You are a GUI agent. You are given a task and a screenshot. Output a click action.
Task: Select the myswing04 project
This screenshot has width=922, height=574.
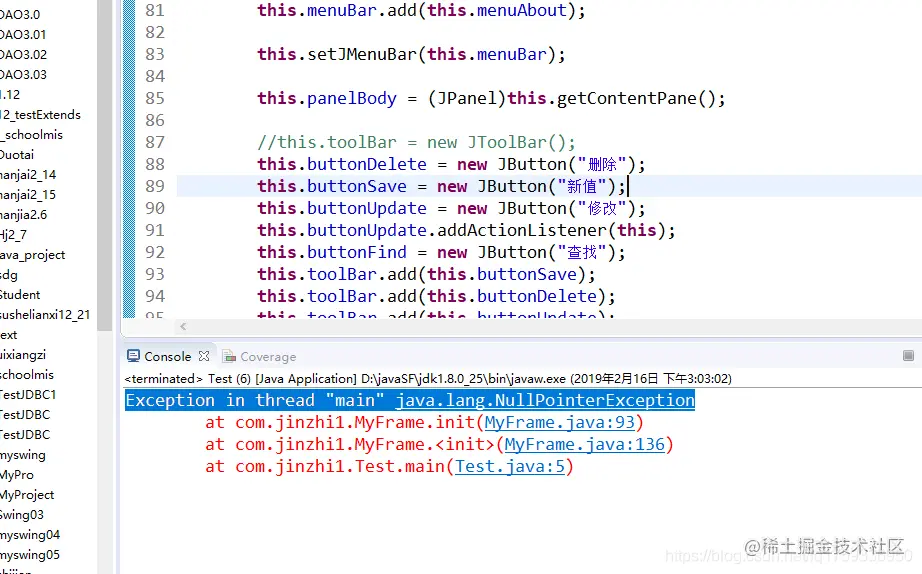click(30, 535)
